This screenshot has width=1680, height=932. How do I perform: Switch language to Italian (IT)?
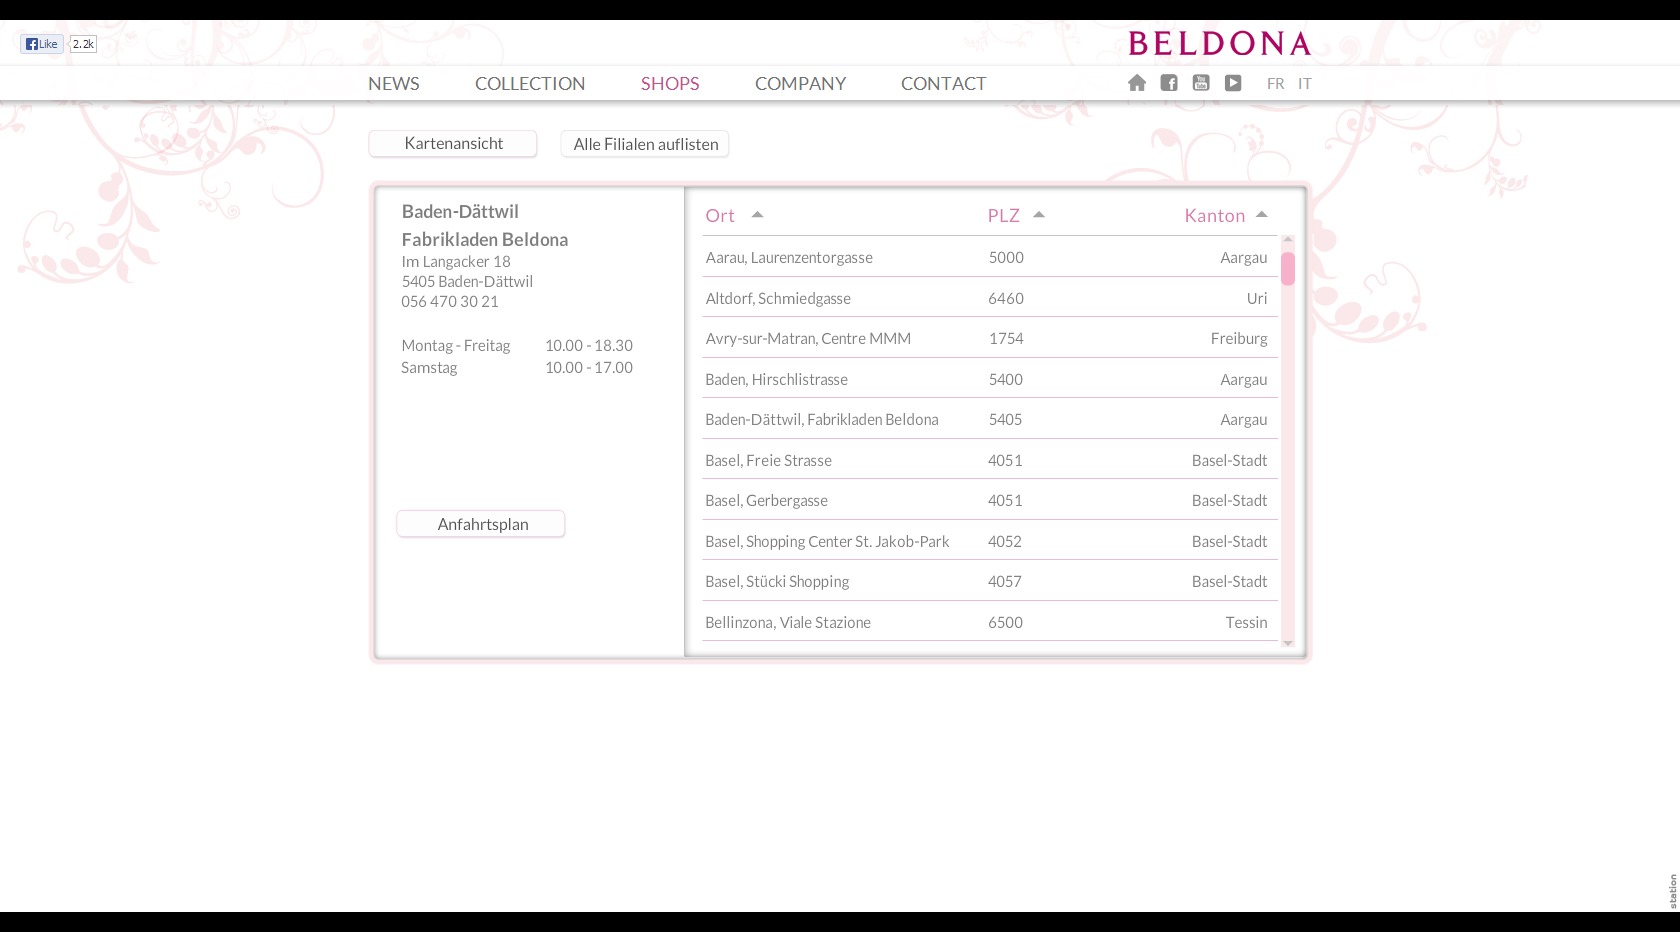point(1304,84)
